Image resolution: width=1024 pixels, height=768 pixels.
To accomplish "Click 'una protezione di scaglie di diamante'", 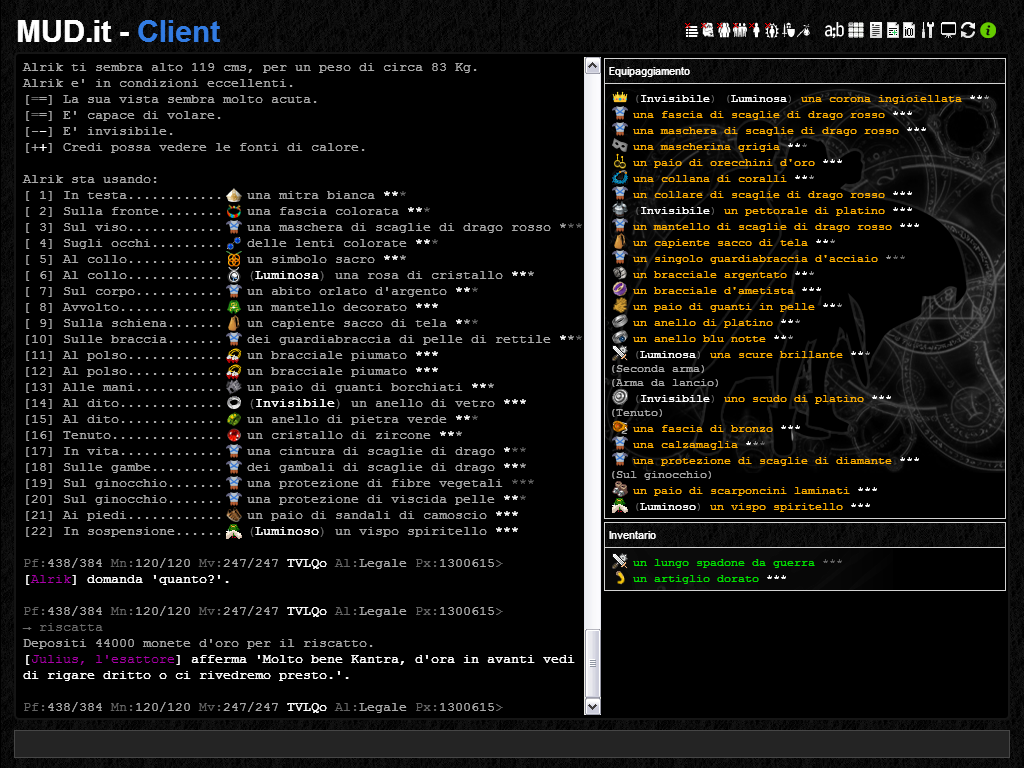I will pos(762,460).
